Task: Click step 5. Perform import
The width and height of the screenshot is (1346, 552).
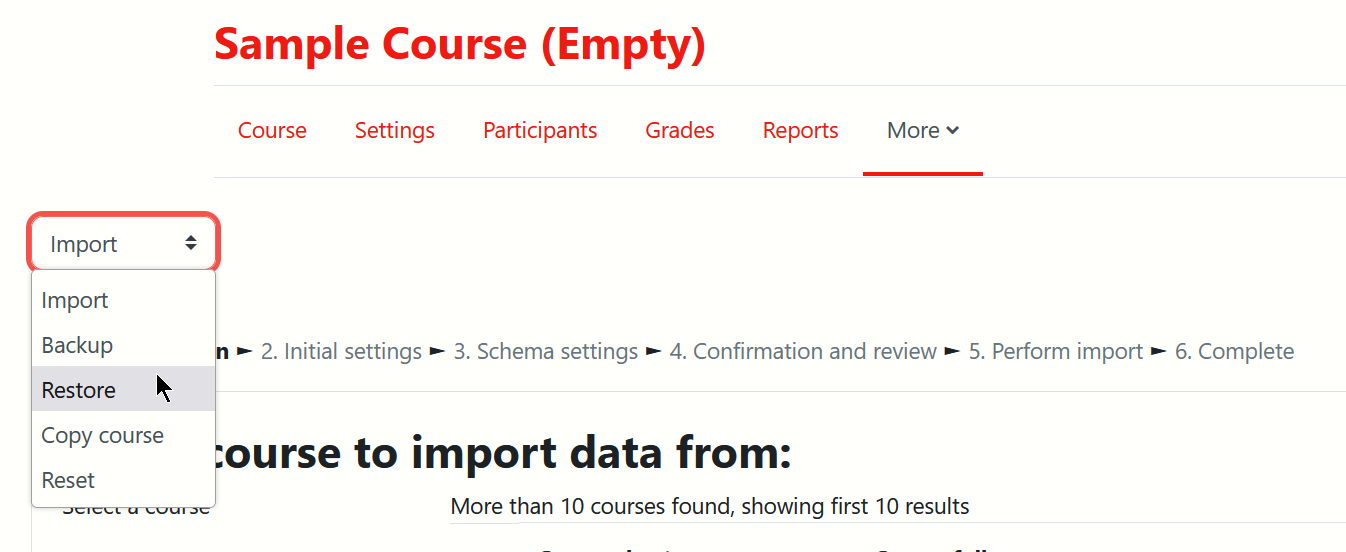Action: point(1055,351)
